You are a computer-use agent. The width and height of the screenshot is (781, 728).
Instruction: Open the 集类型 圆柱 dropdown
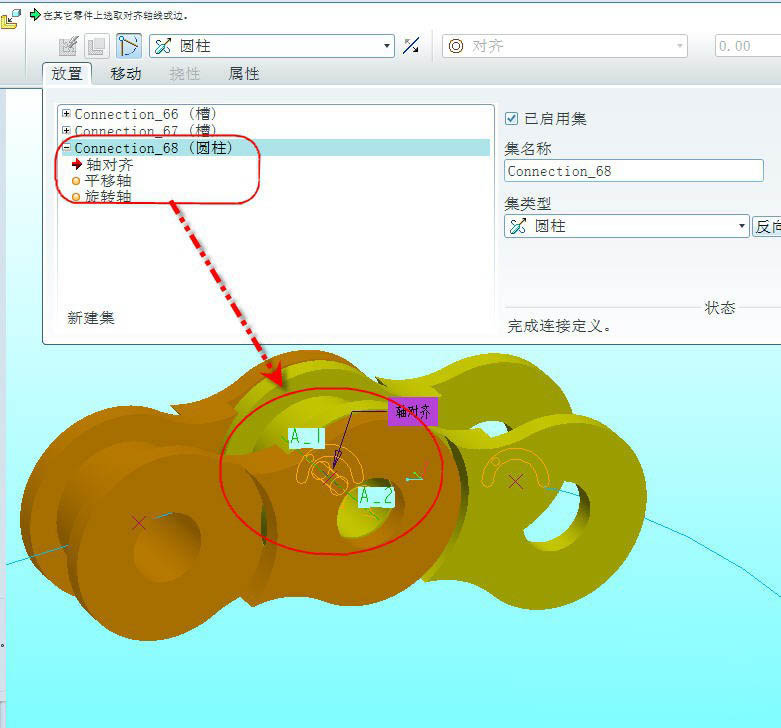tap(627, 226)
